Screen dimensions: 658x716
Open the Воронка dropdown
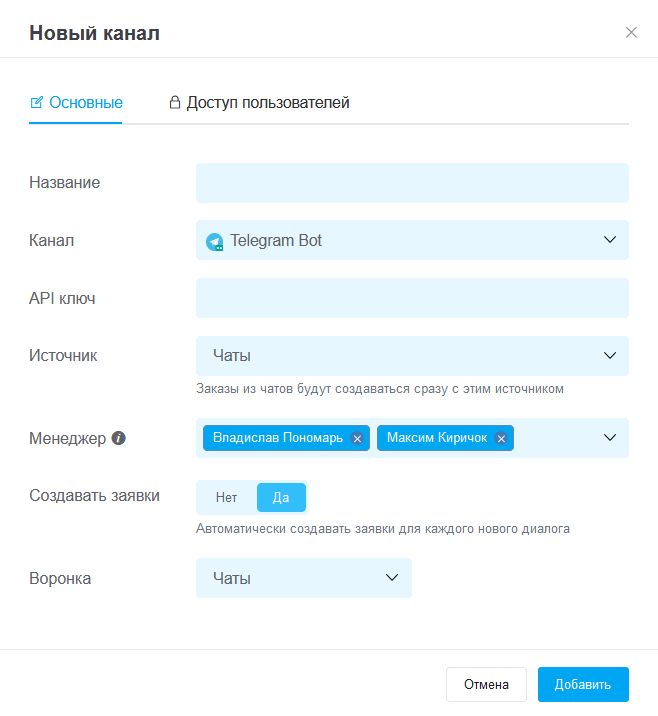click(x=304, y=578)
